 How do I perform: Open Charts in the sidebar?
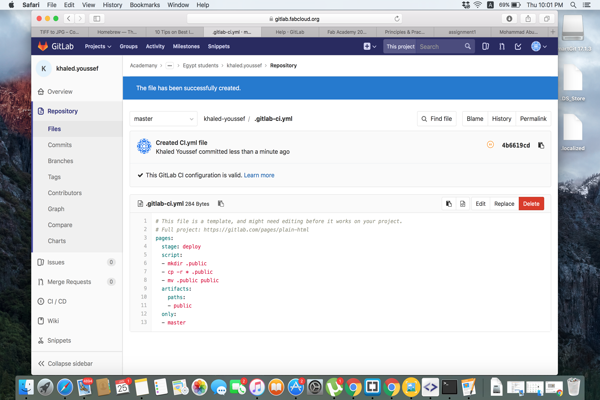pyautogui.click(x=57, y=241)
